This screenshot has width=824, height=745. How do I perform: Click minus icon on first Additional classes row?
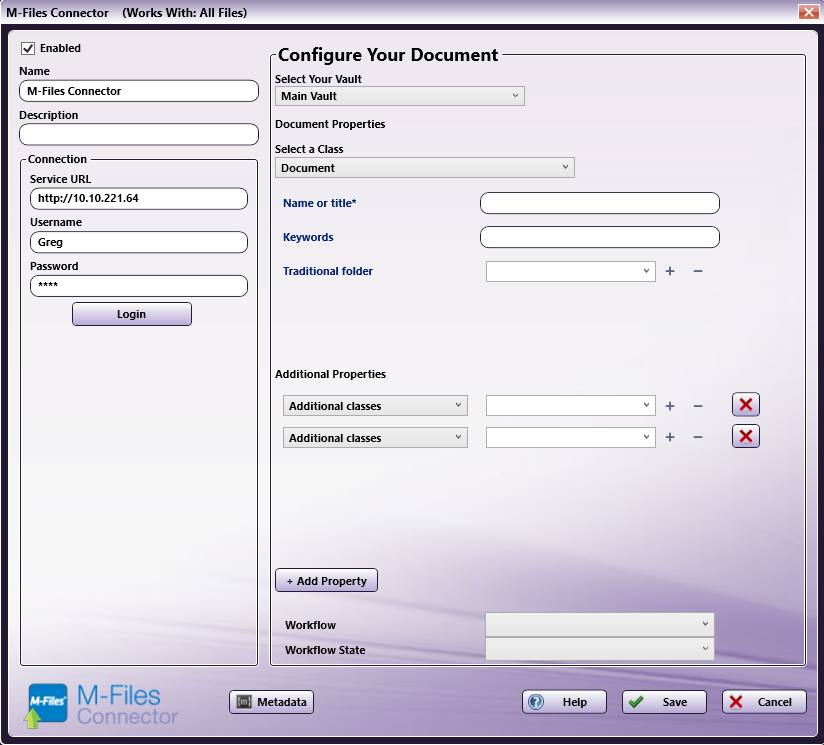(x=698, y=406)
